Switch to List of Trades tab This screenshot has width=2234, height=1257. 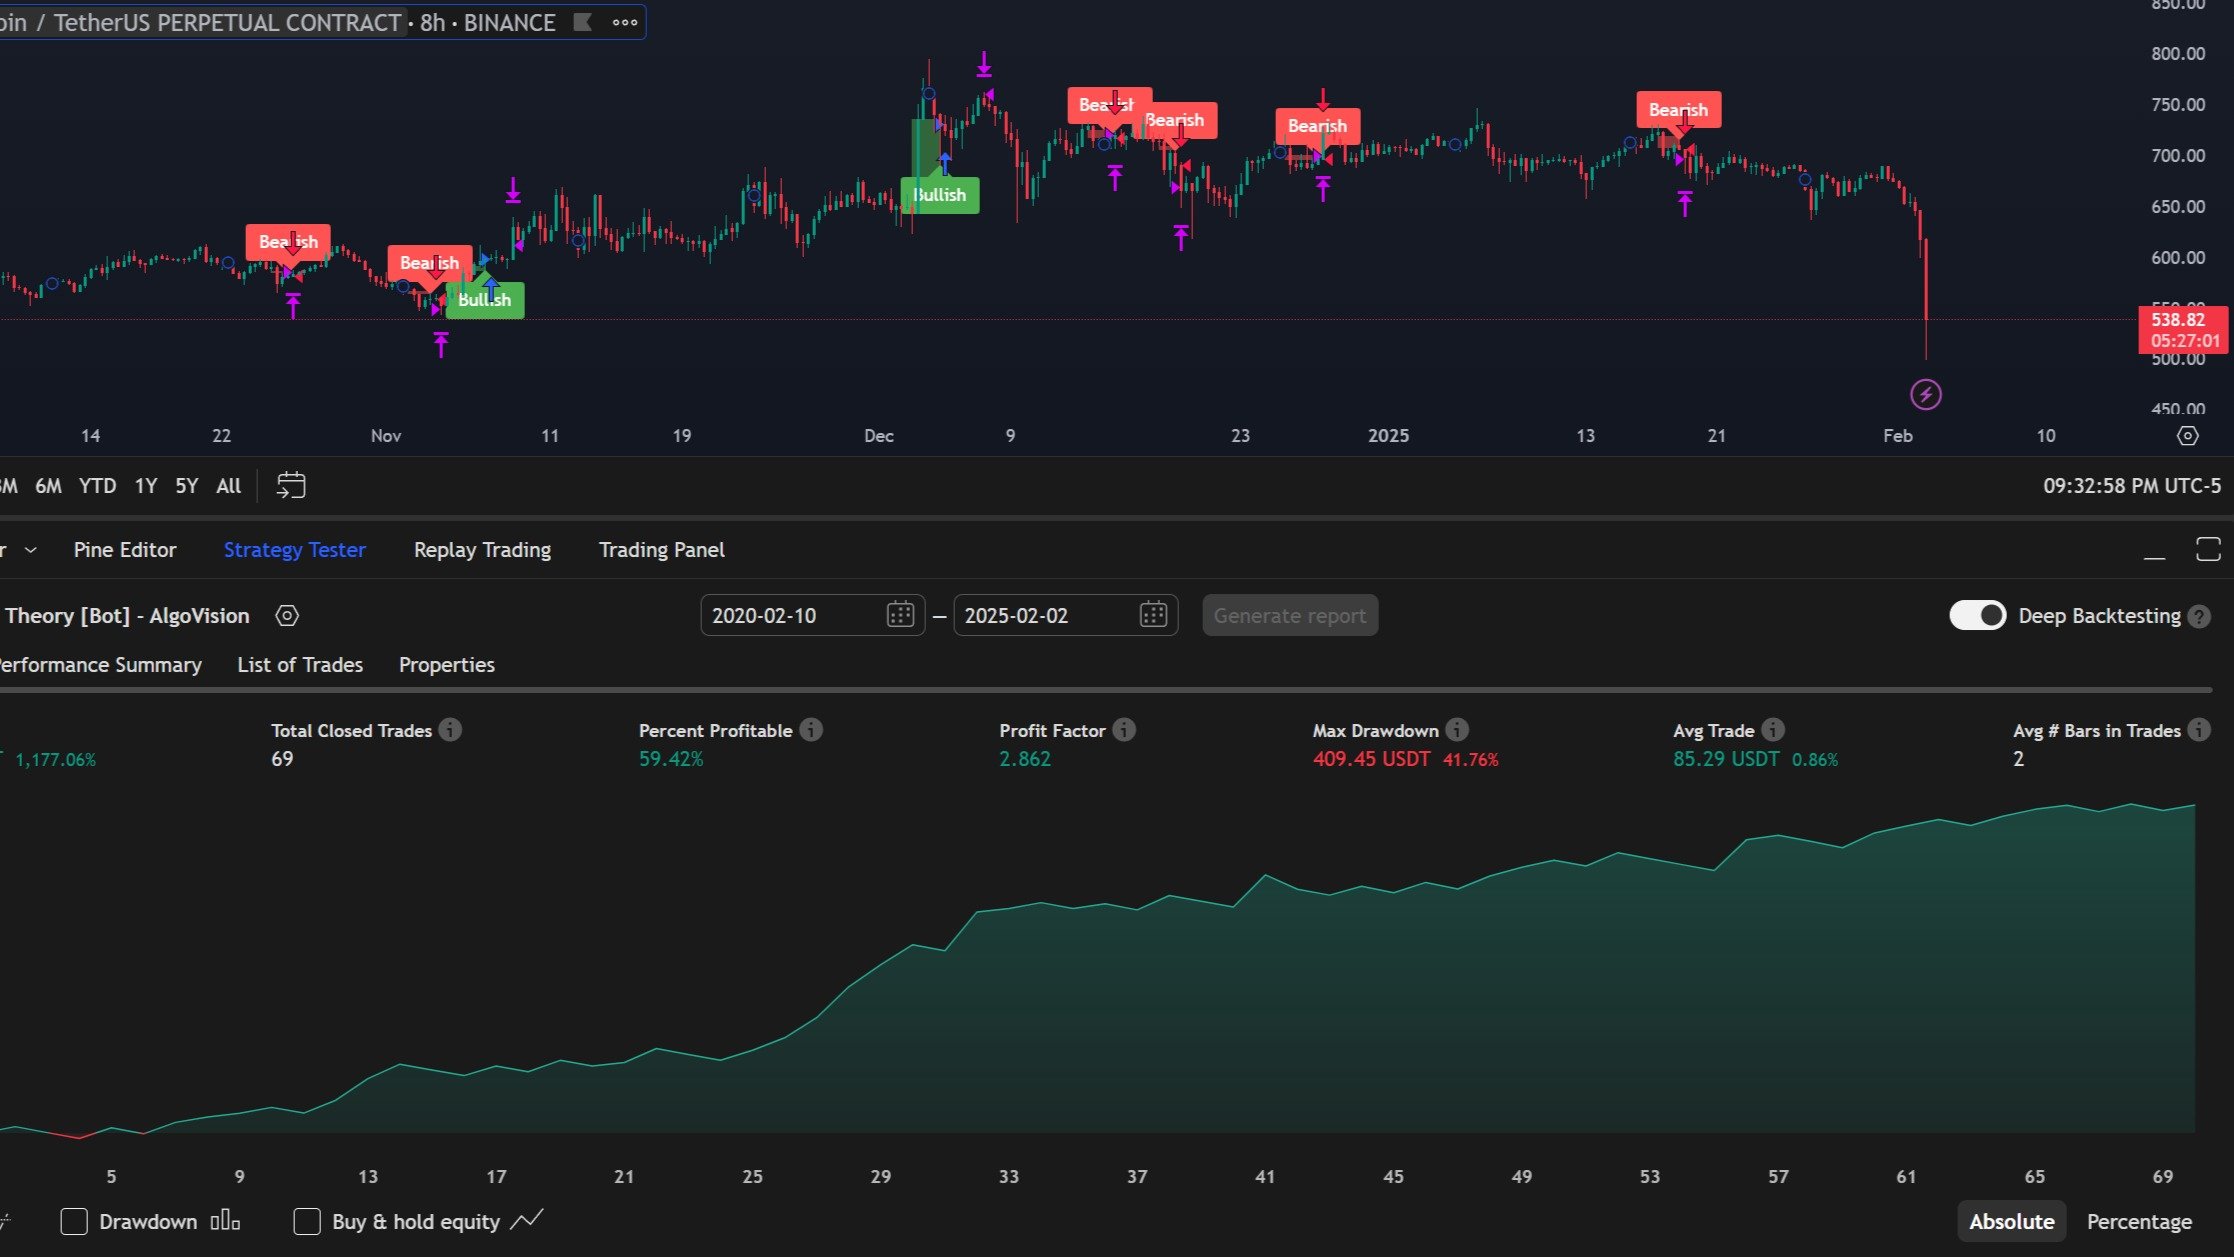(300, 665)
